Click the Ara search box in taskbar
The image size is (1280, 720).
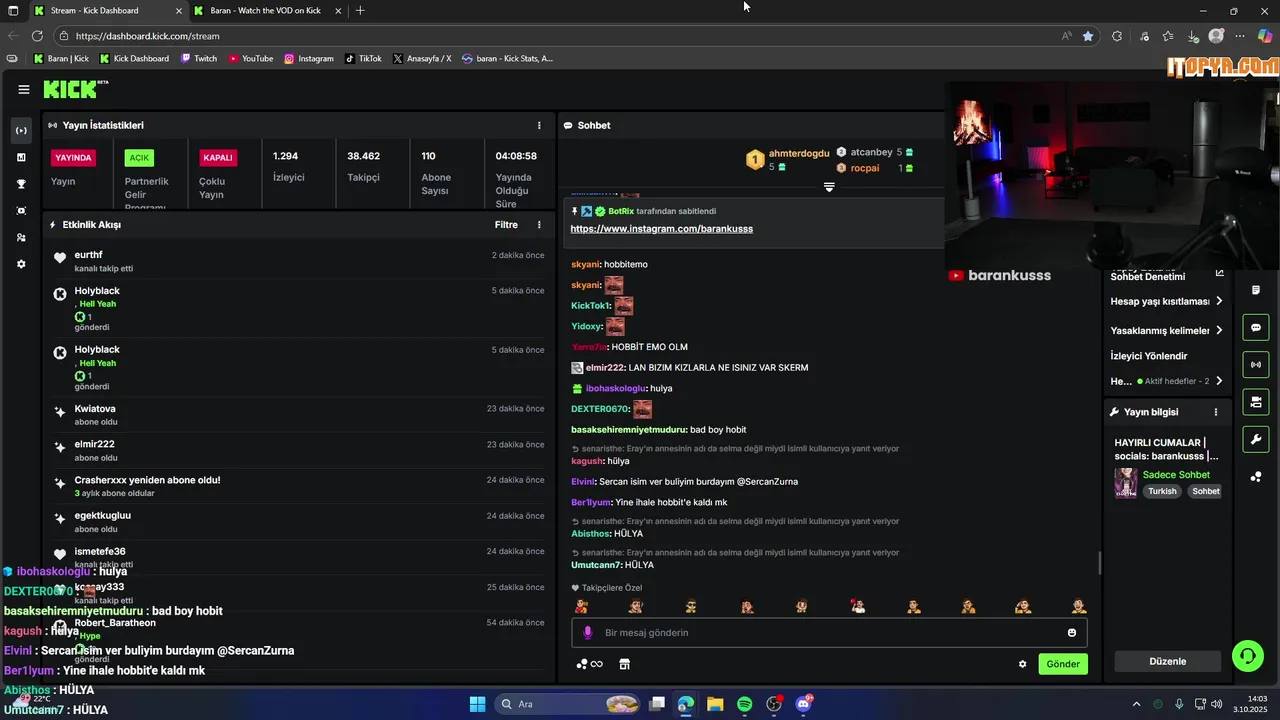click(568, 704)
